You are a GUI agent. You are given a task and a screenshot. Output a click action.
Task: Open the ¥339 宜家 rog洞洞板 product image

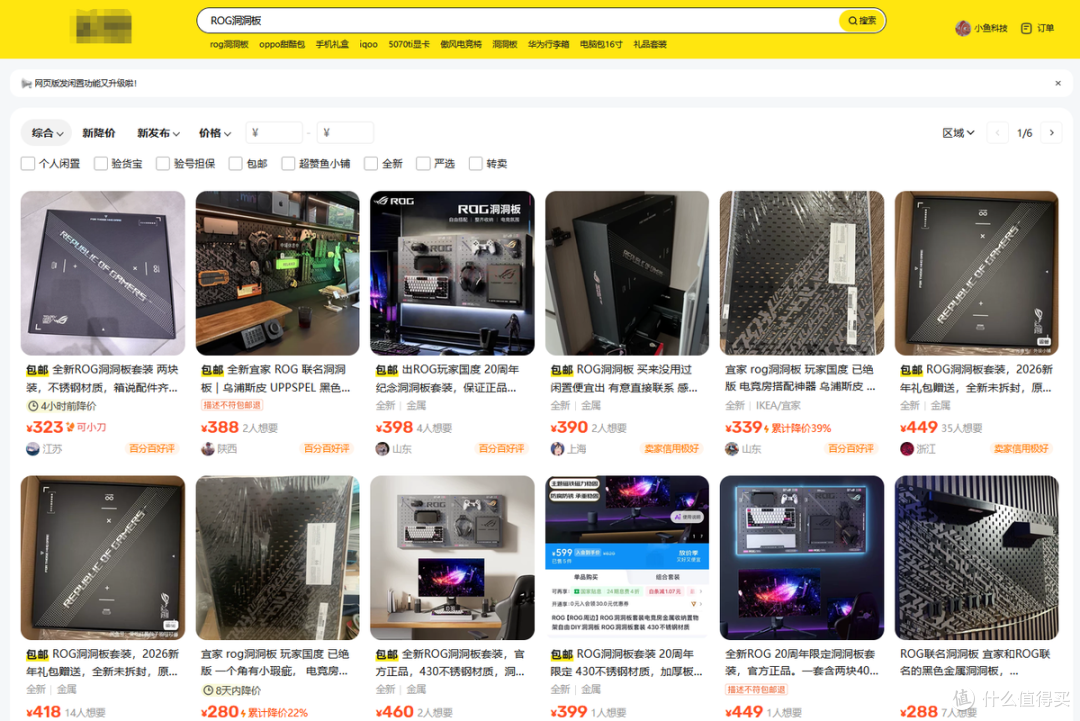tap(802, 273)
